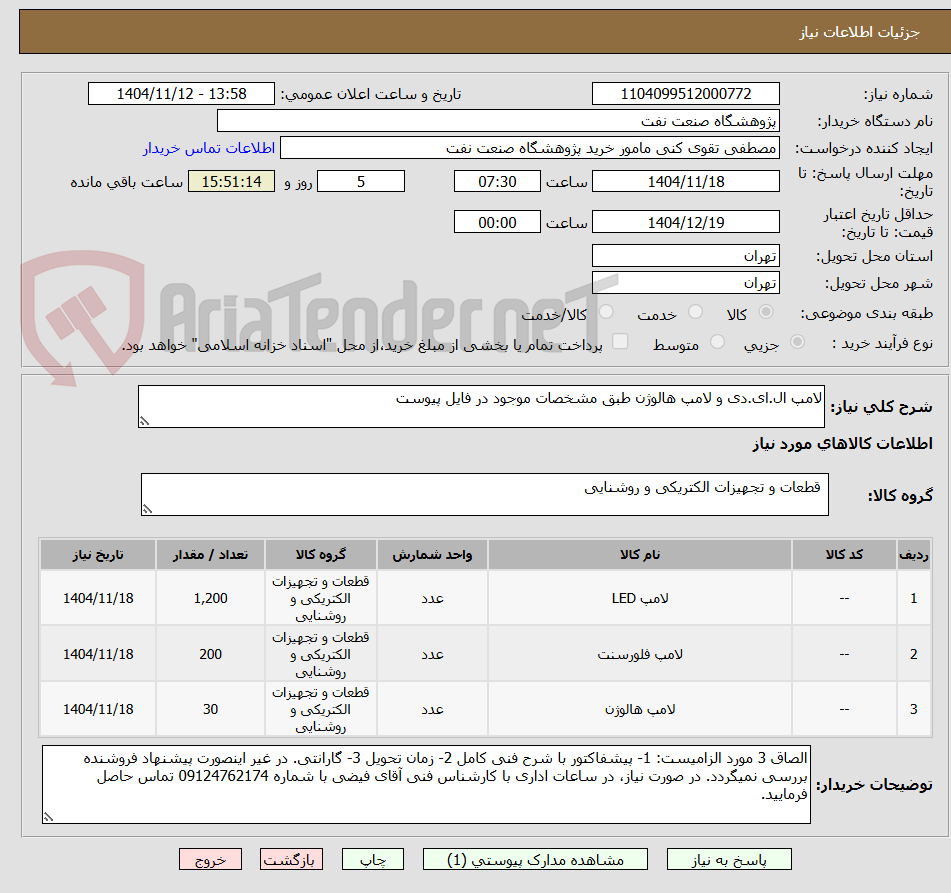Click the remaining days field showing 5
This screenshot has height=893, width=951.
361,181
